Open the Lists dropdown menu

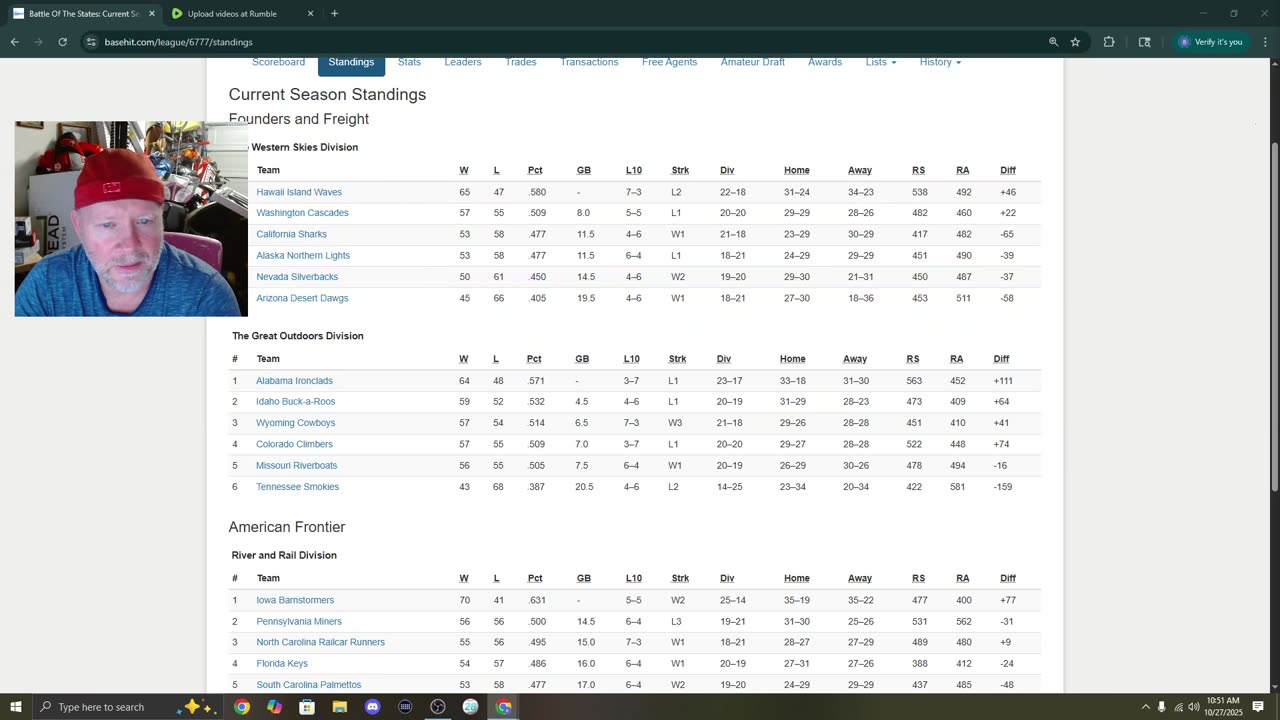tap(881, 62)
